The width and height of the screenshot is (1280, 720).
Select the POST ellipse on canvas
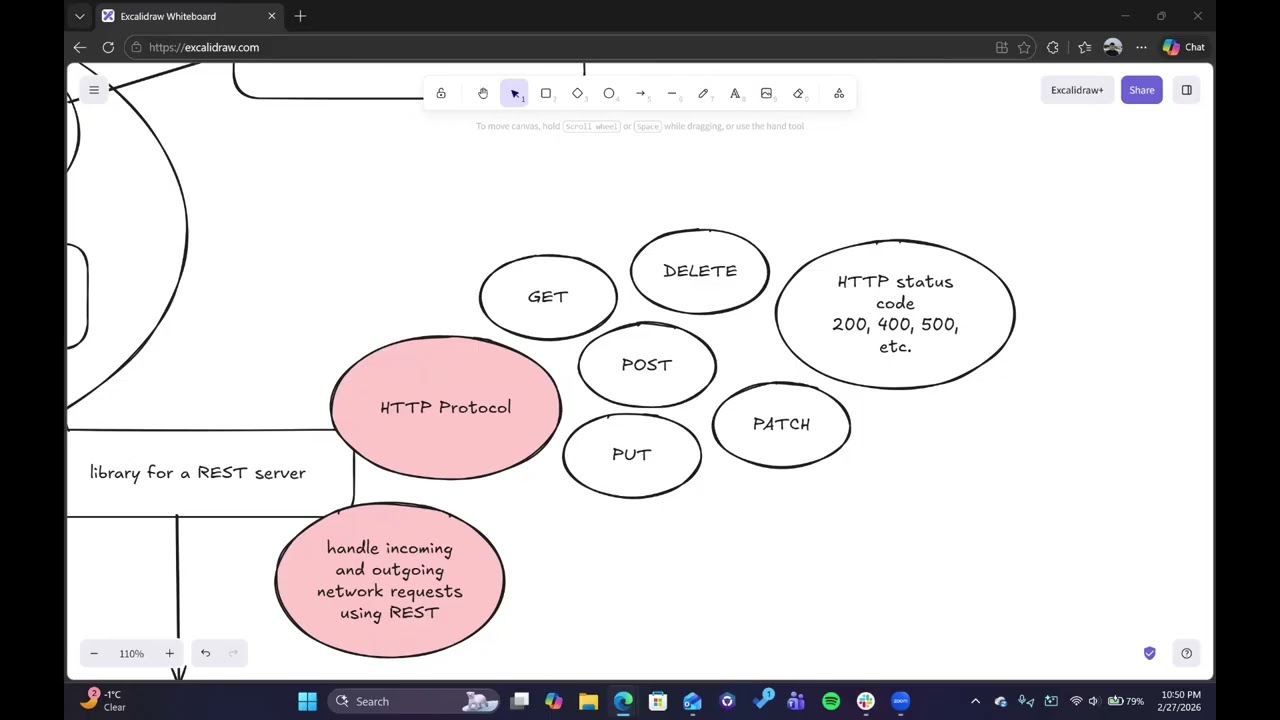coord(647,365)
